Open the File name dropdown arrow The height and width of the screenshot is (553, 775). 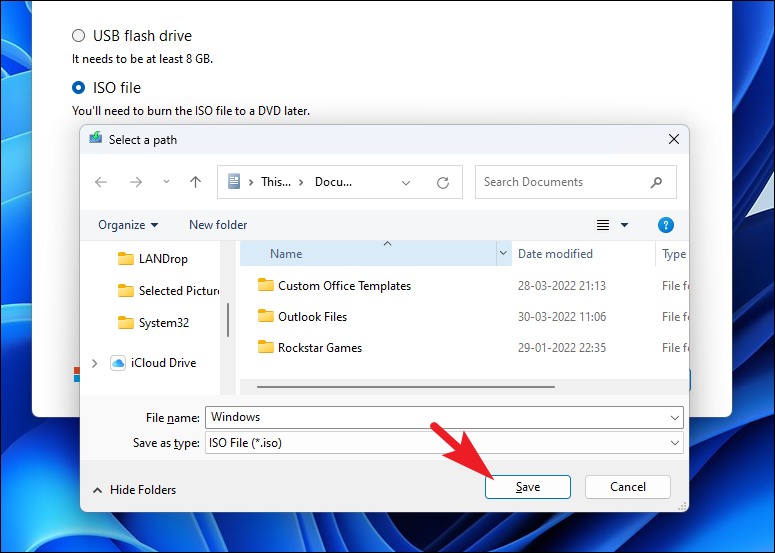click(675, 418)
